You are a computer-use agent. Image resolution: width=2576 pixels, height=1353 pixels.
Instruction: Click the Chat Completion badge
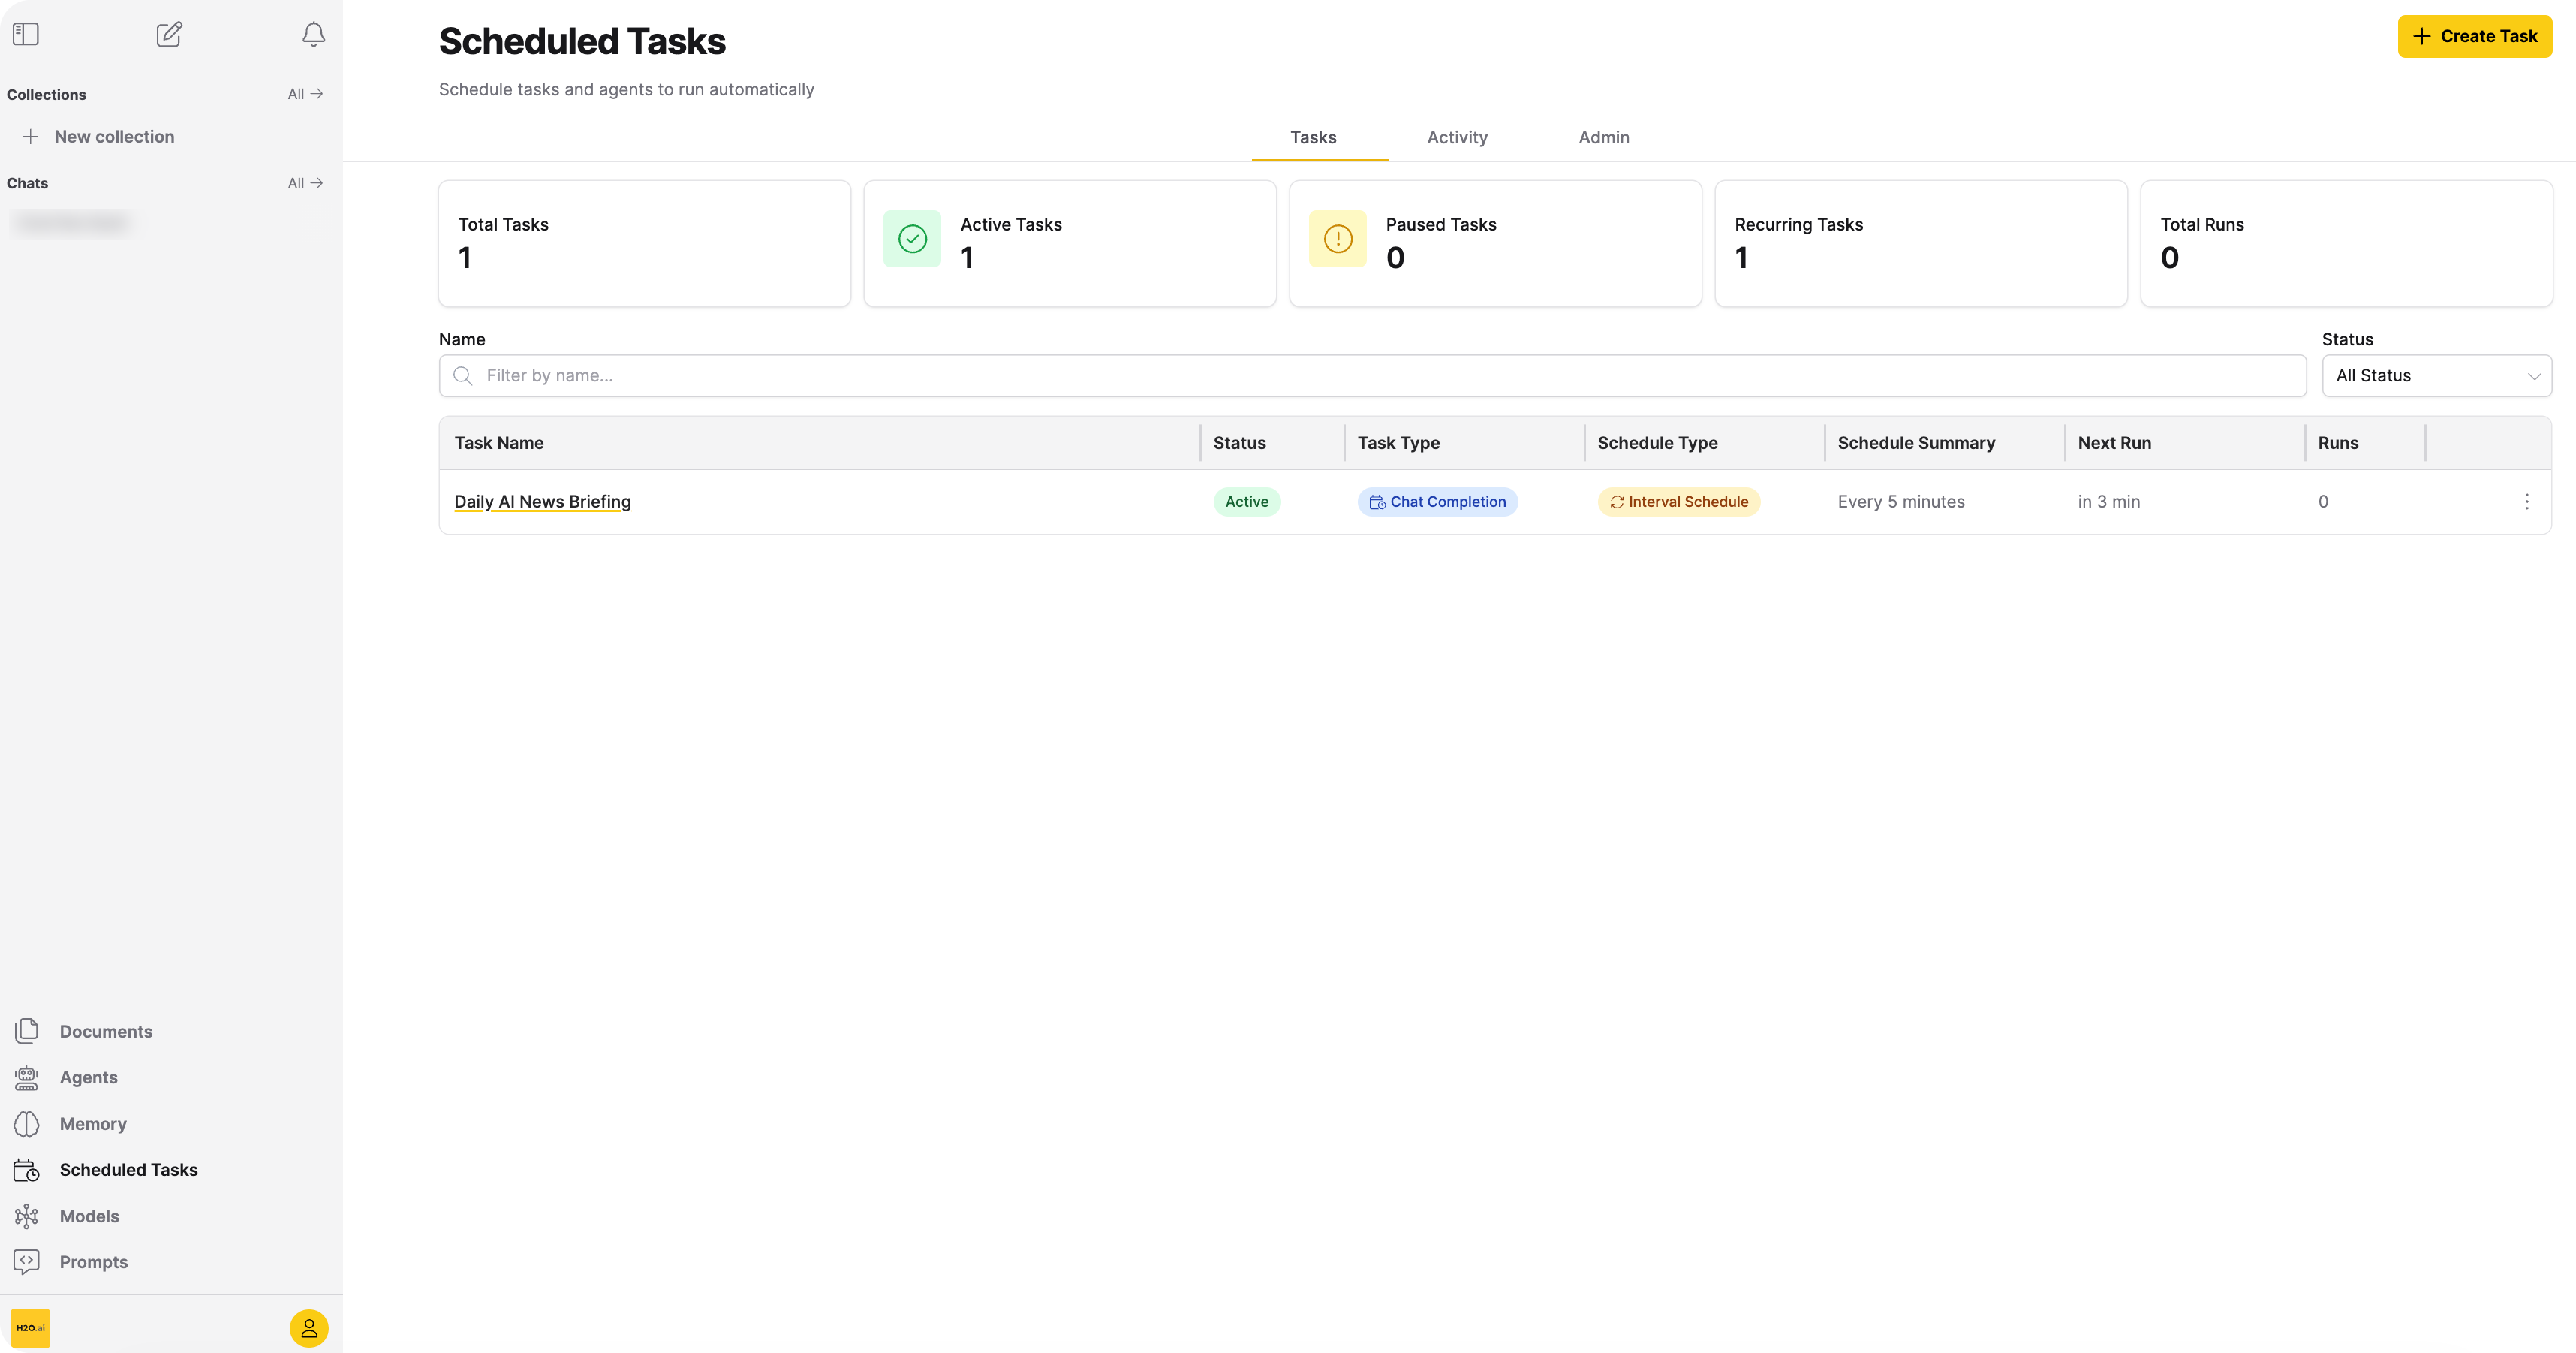click(x=1437, y=502)
